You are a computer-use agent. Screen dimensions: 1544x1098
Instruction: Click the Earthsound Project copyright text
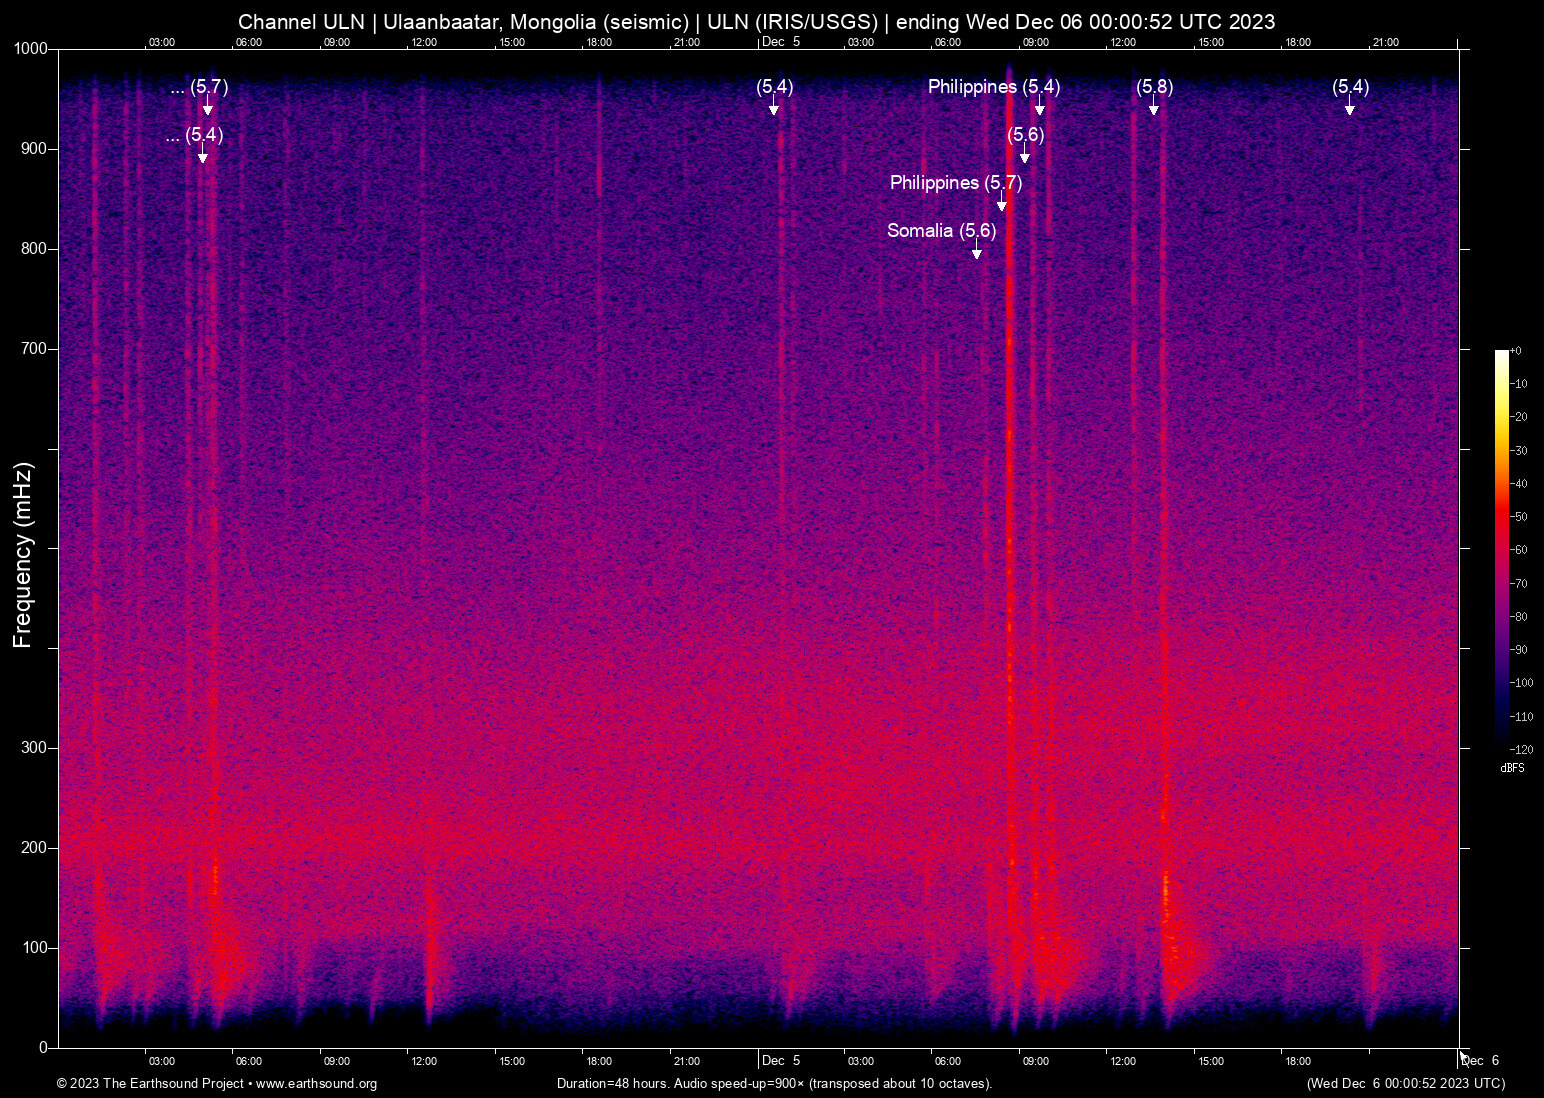(x=152, y=1084)
